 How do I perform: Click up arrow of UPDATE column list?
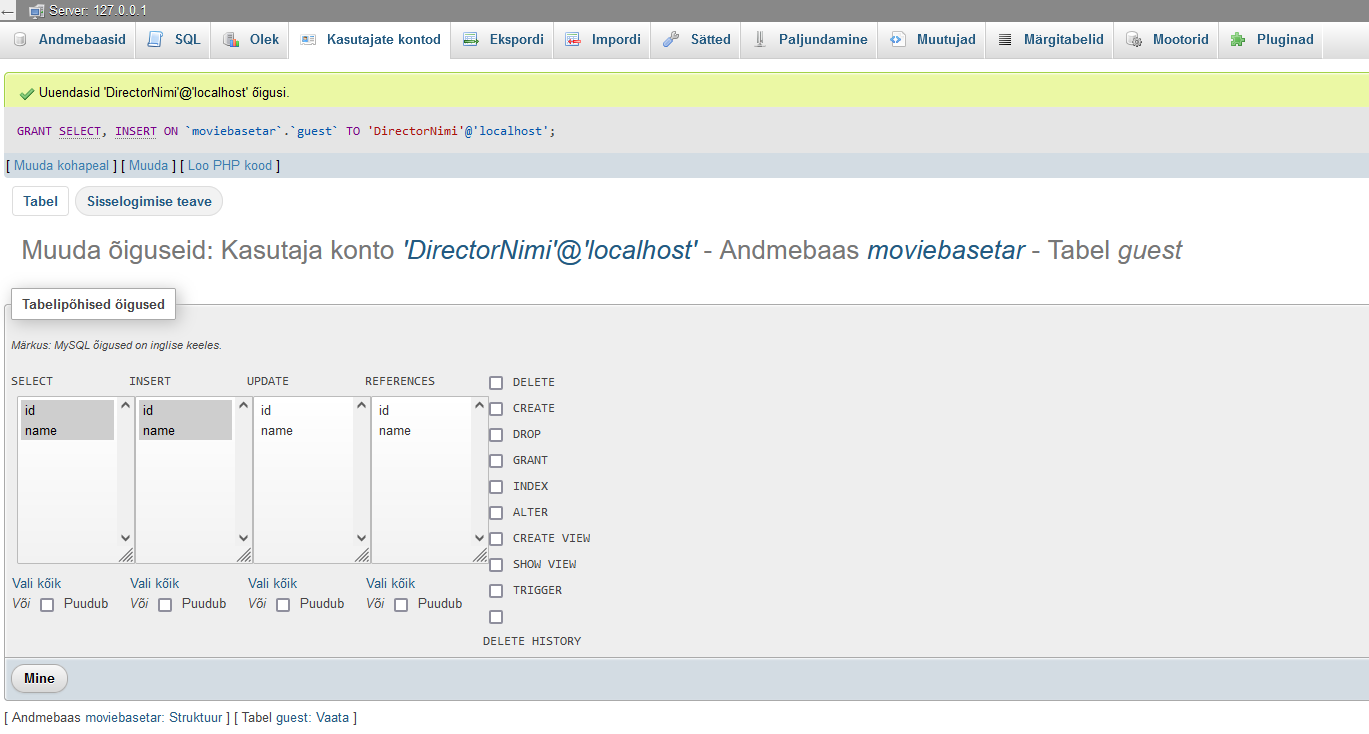point(361,406)
